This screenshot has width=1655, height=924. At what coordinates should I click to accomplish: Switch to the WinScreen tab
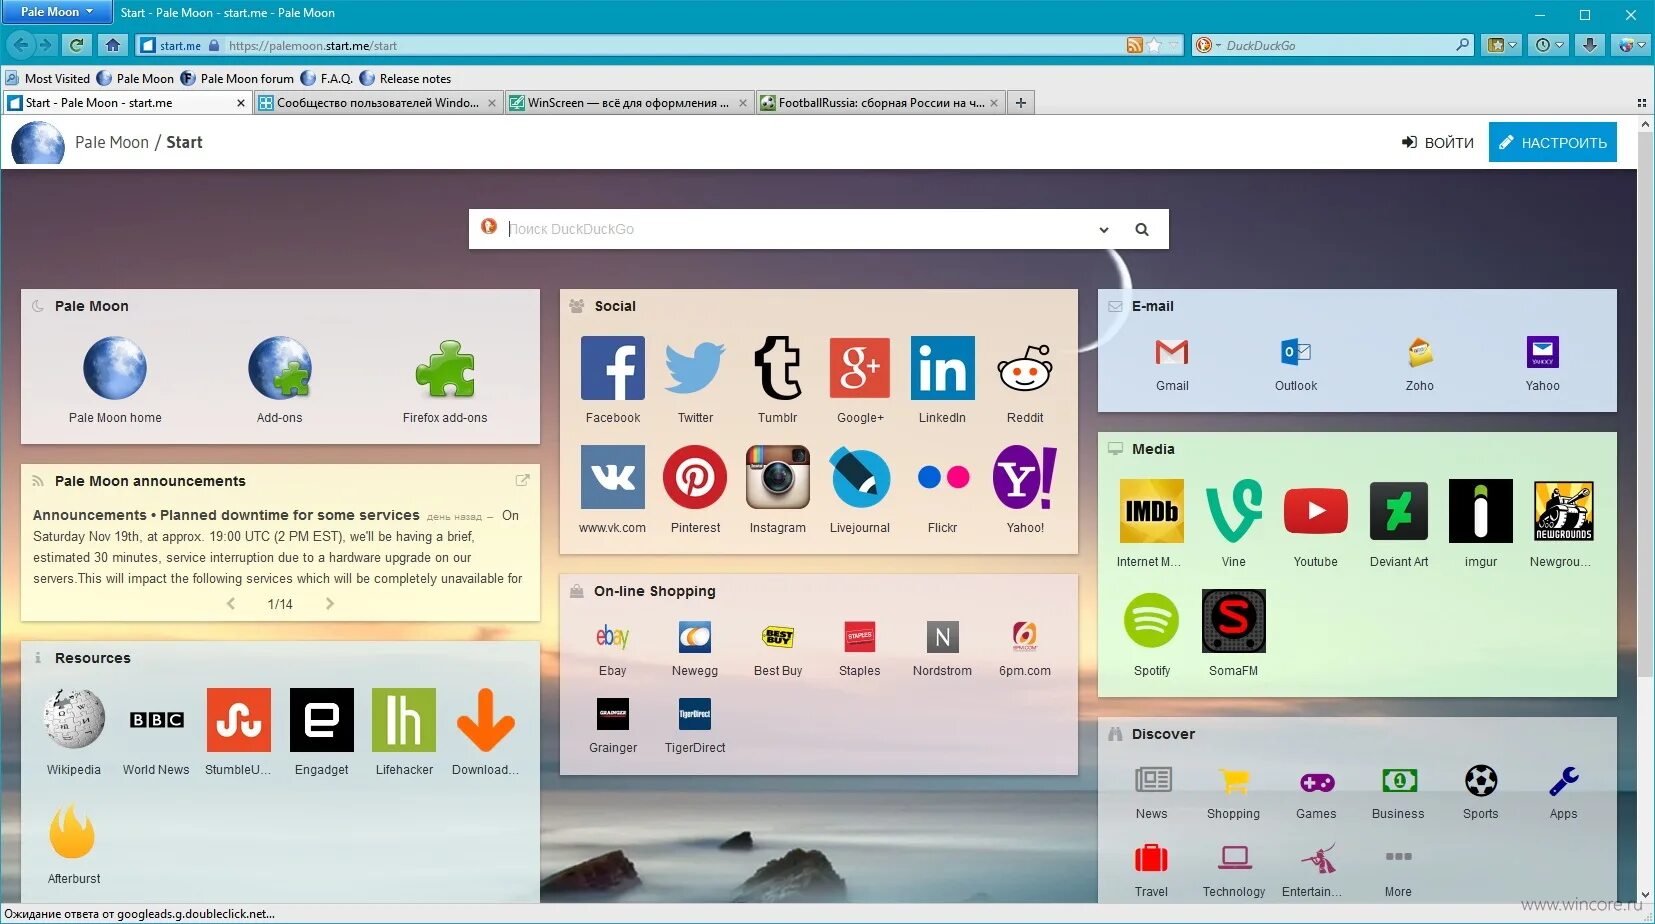[620, 102]
